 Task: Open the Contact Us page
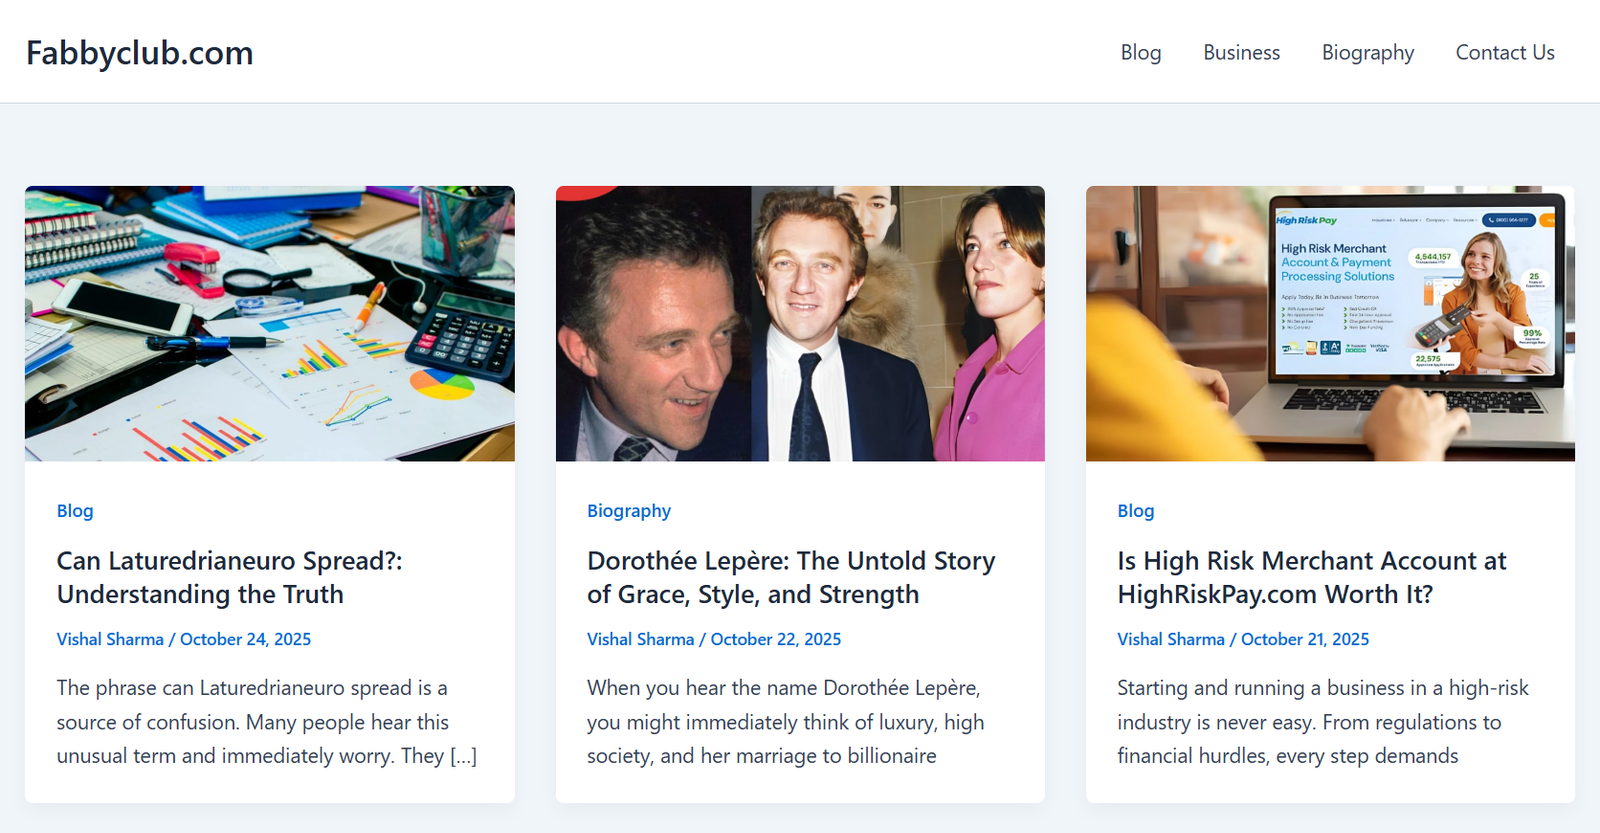coord(1504,53)
